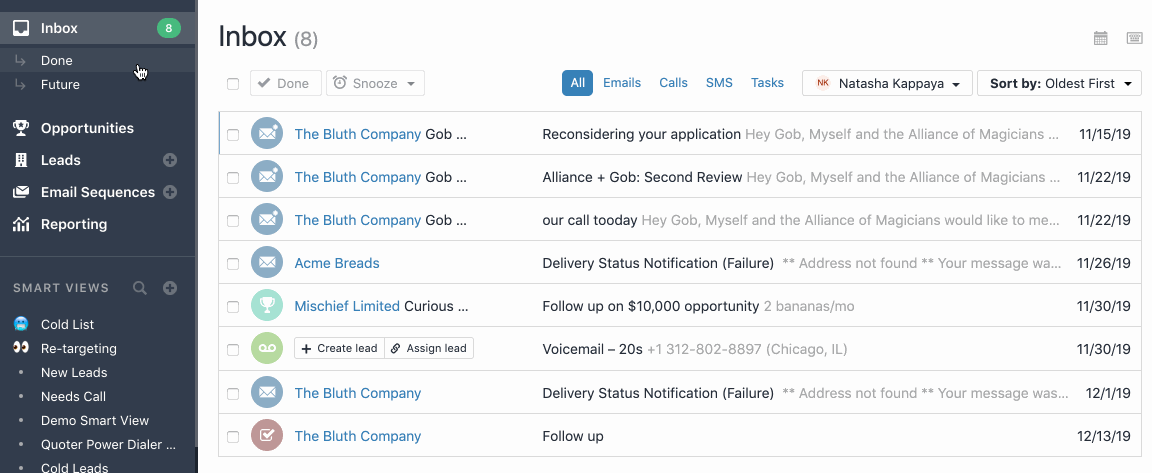1152x473 pixels.
Task: Click the voicemail avatar icon
Action: pyautogui.click(x=267, y=349)
